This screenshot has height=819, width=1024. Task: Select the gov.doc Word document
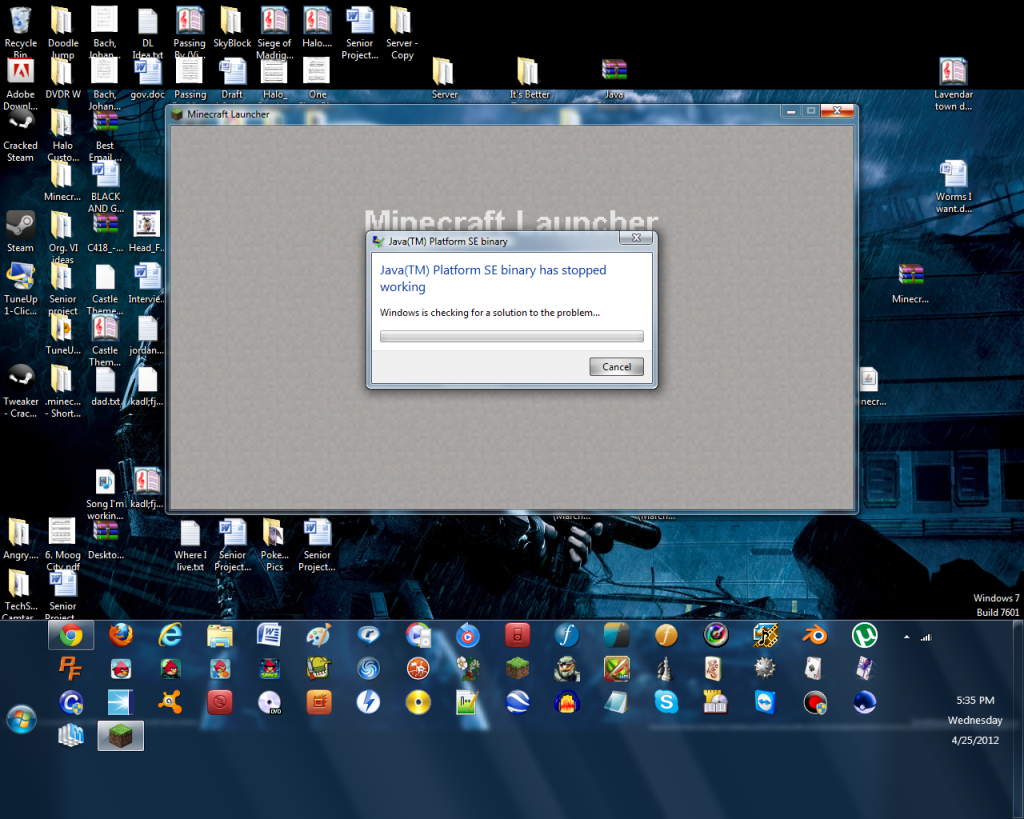pos(148,80)
